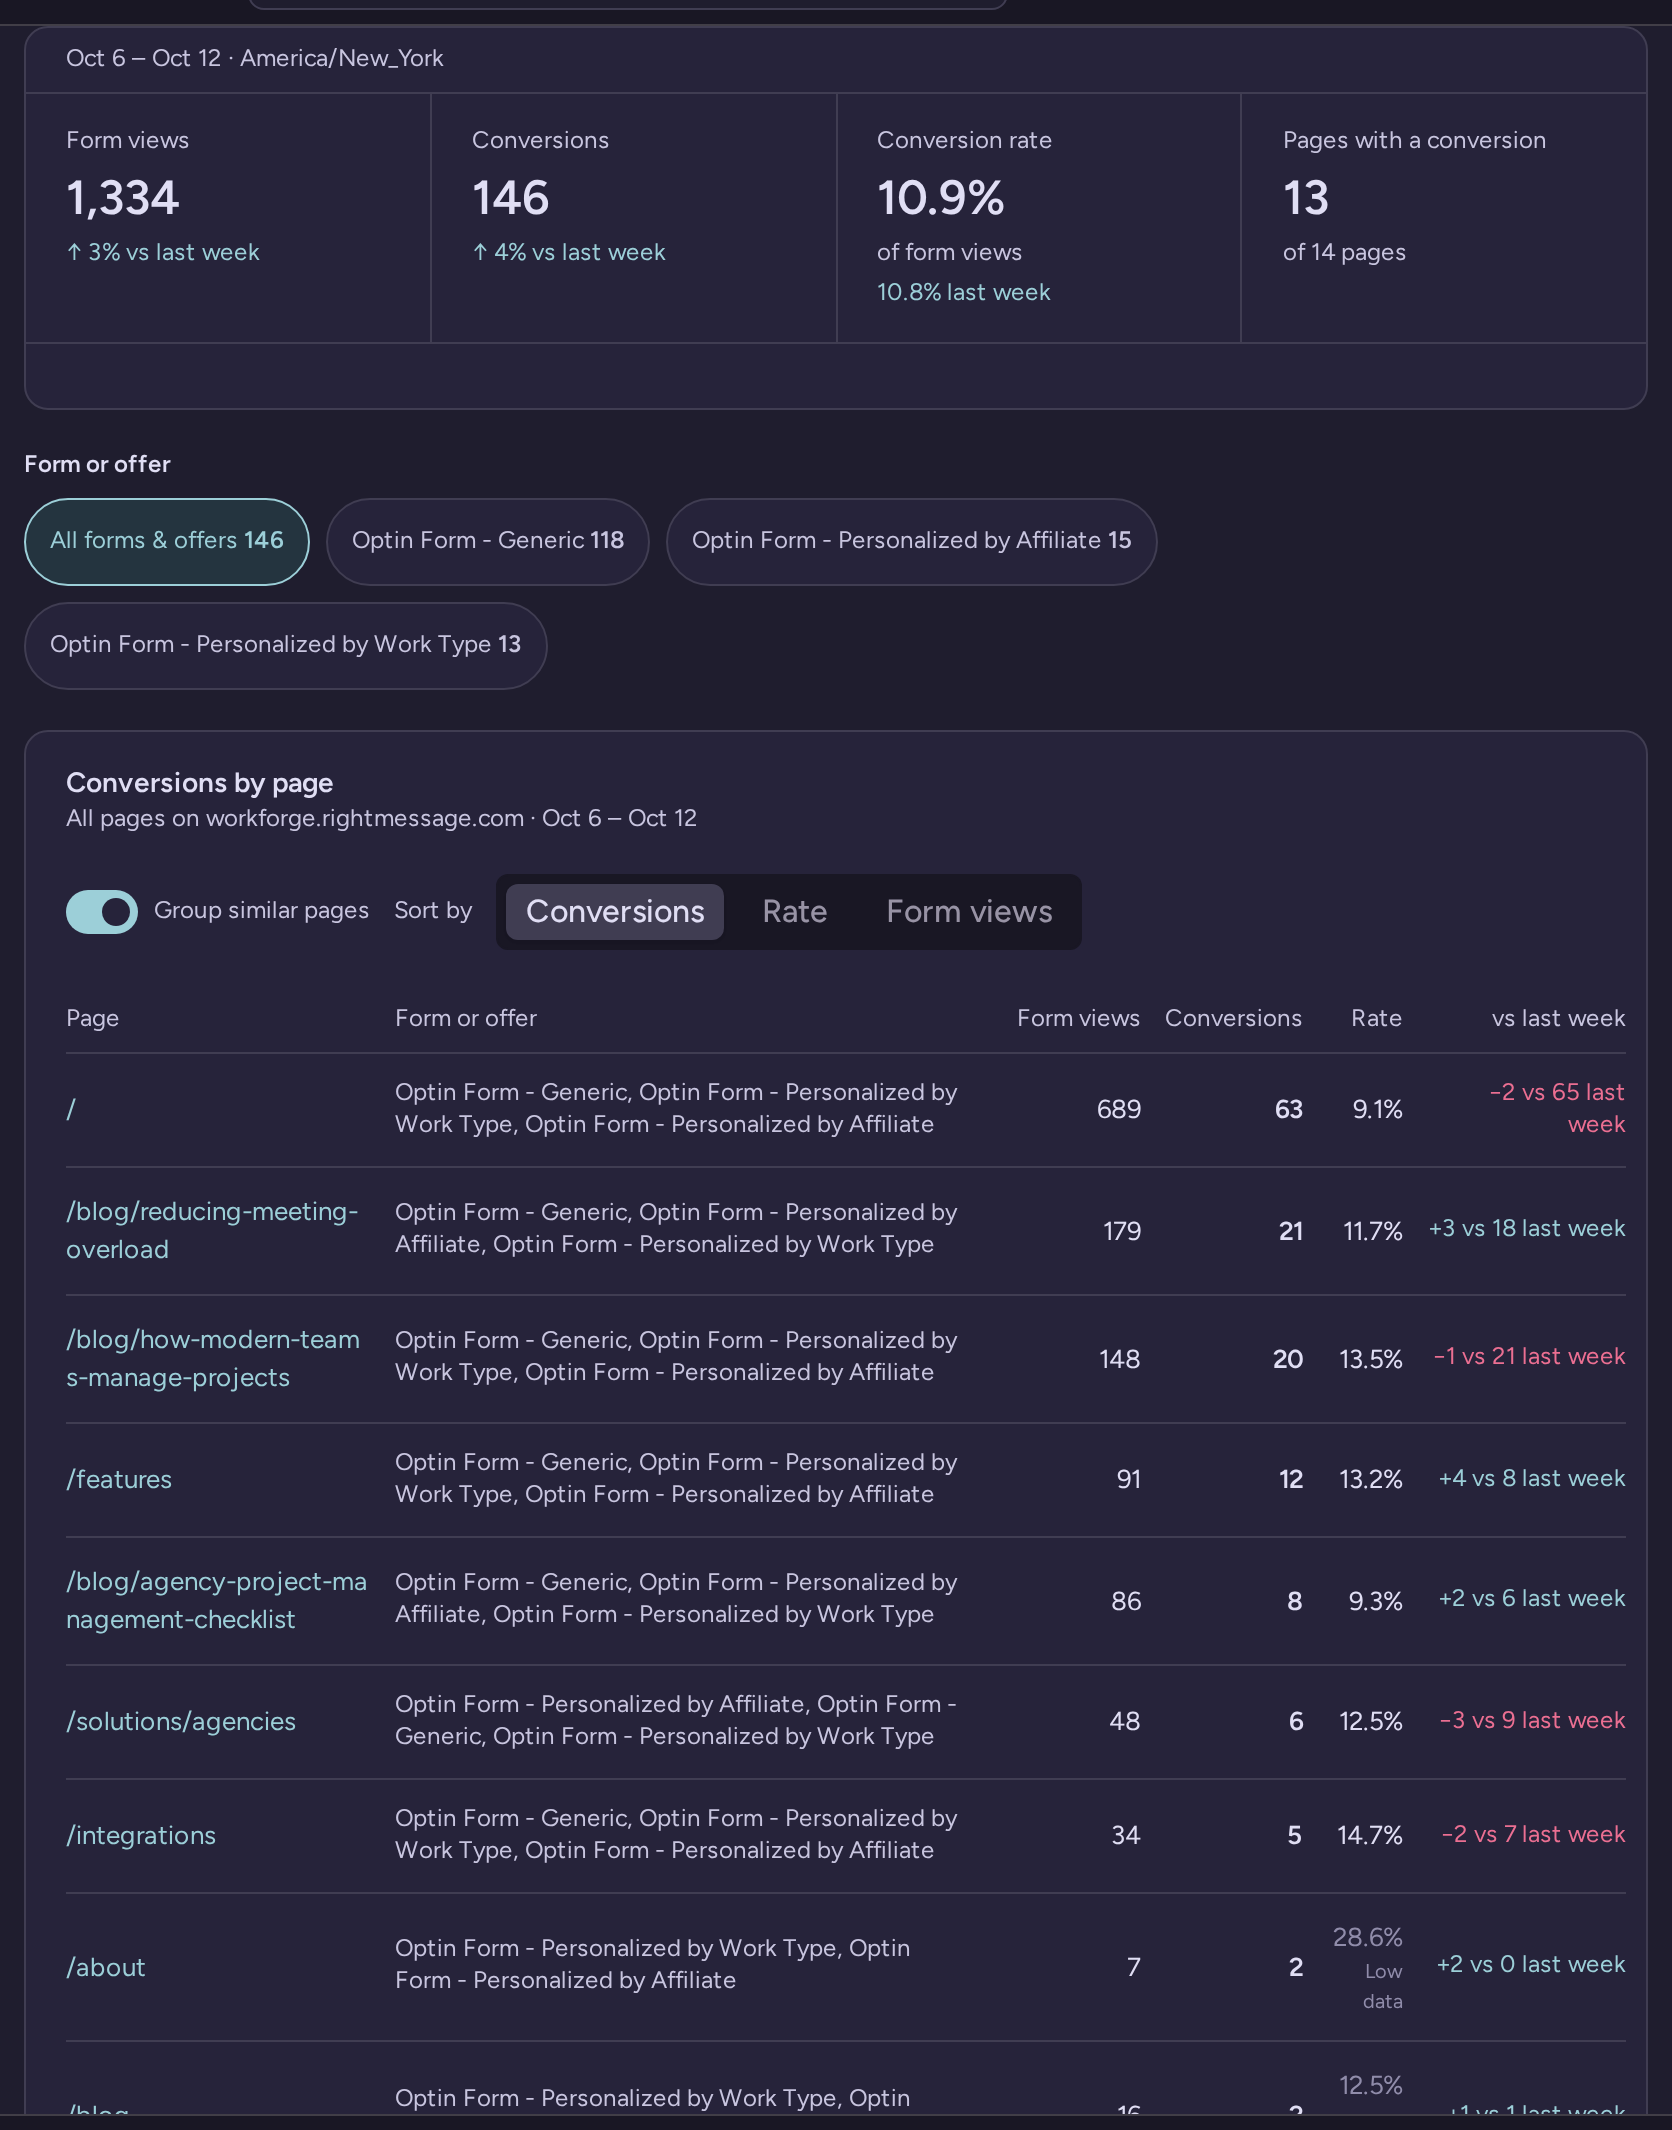
Task: Filter by Optin Form - Generic
Action: pos(488,541)
